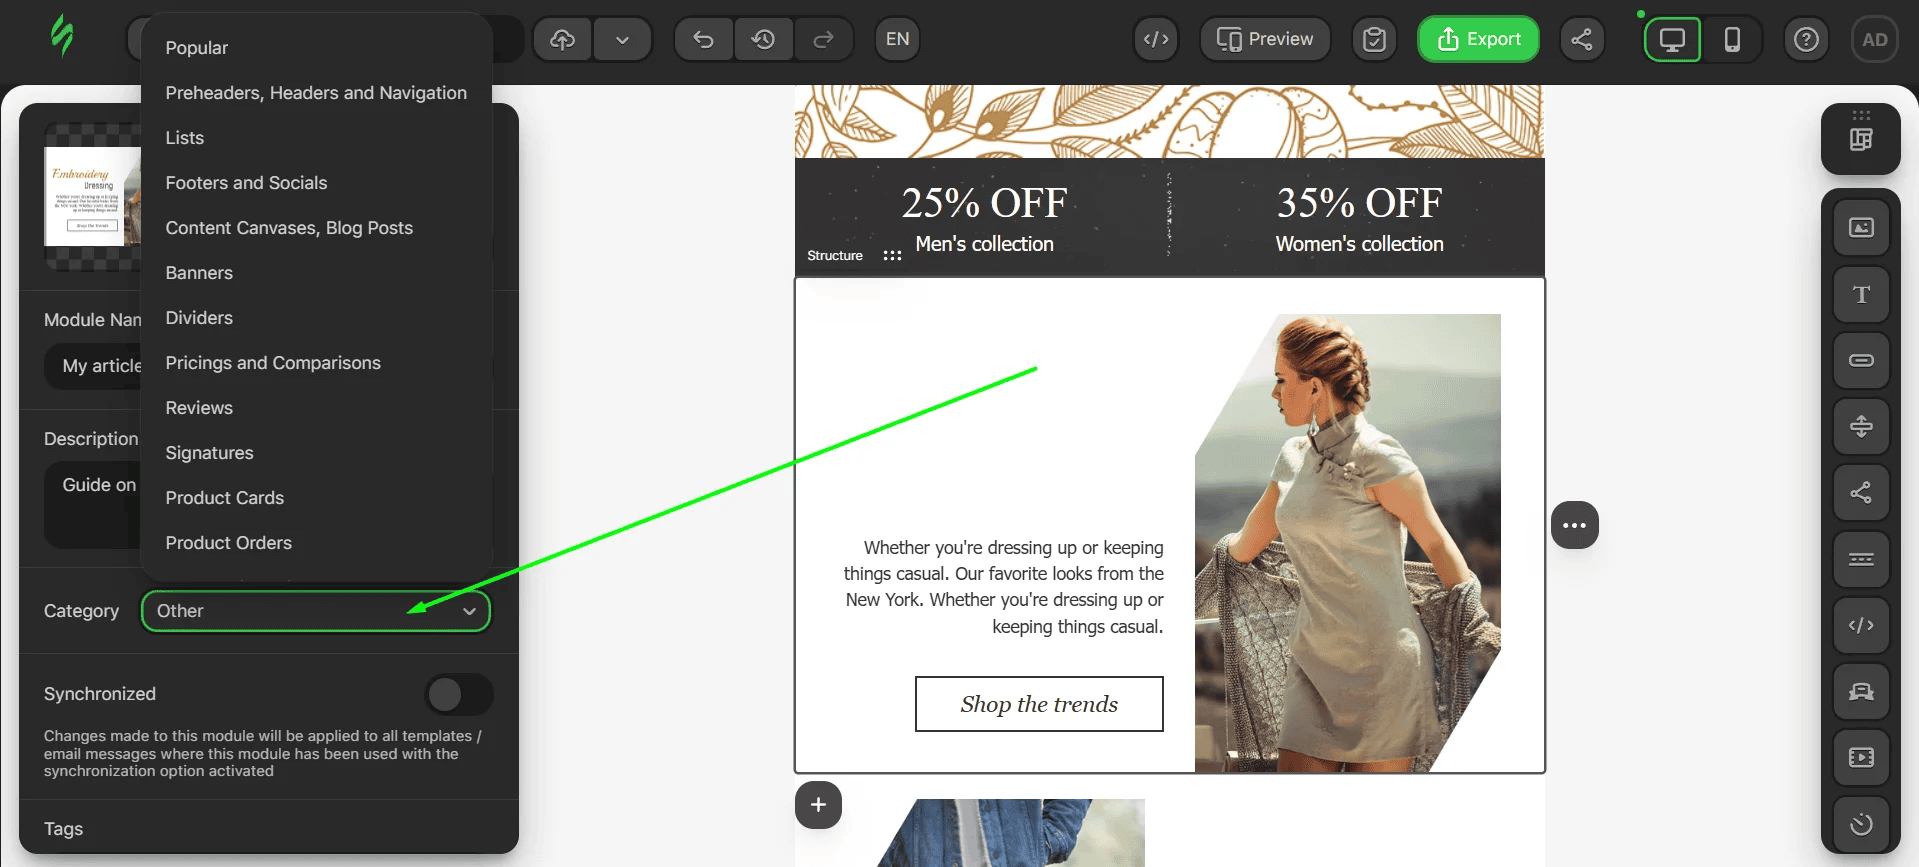Viewport: 1919px width, 867px height.
Task: Select the Image block in right sidebar
Action: (x=1860, y=228)
